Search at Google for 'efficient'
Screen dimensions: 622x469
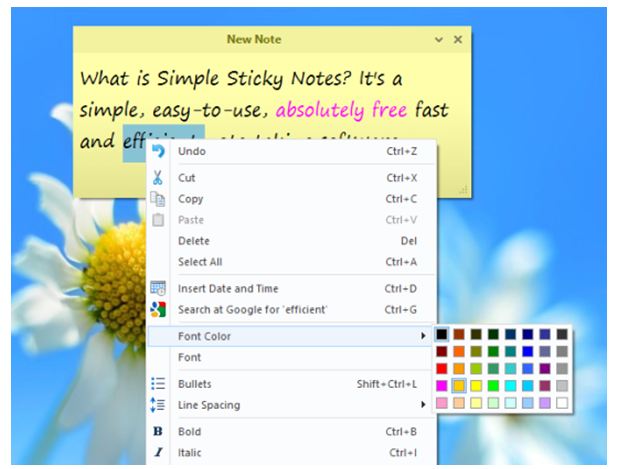coord(292,309)
